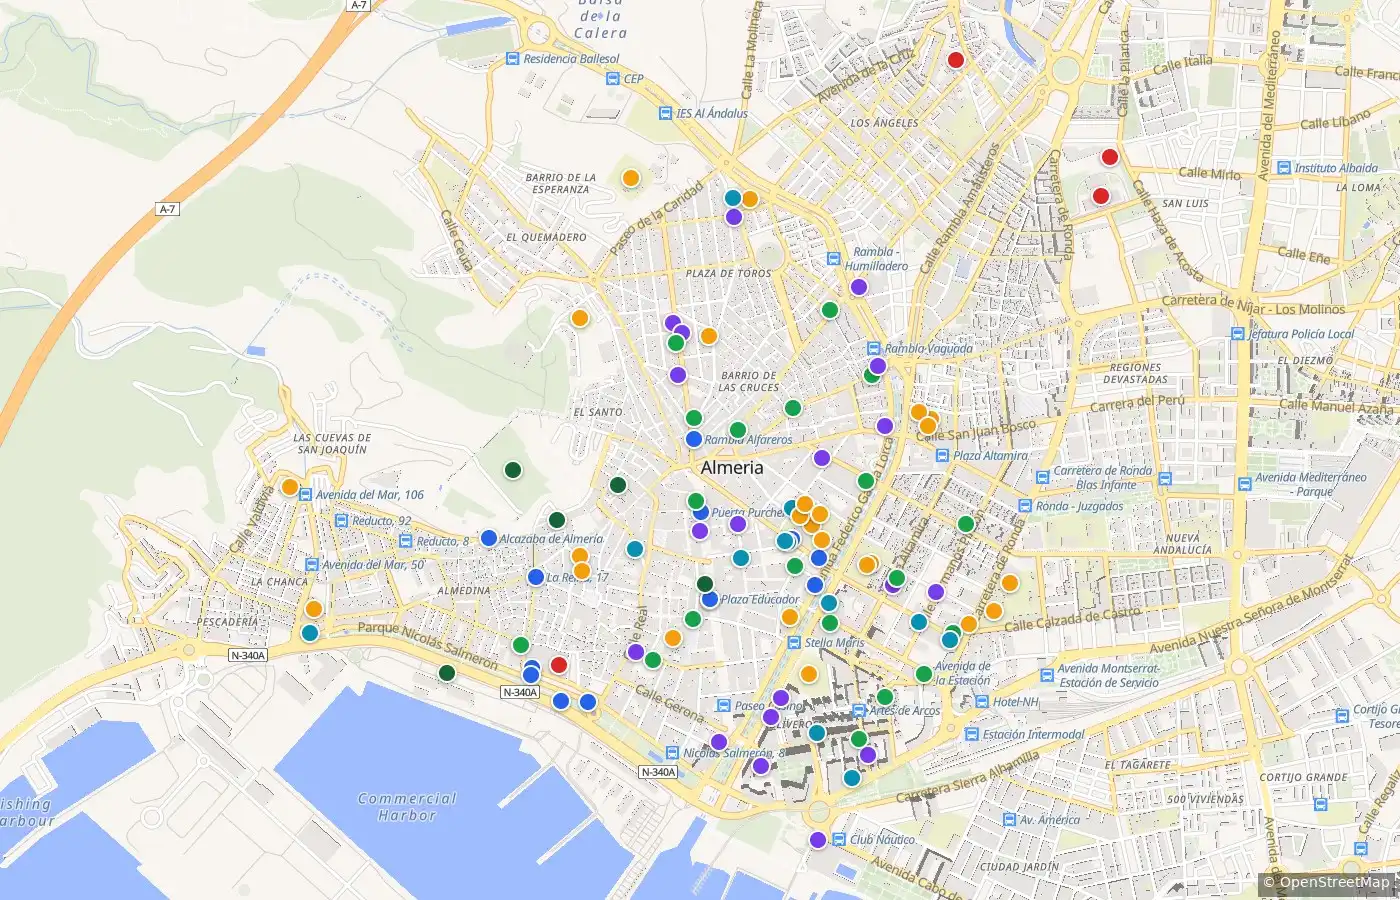Select the orange marker left of Avenida del Mar, 106
This screenshot has height=900, width=1400.
290,487
